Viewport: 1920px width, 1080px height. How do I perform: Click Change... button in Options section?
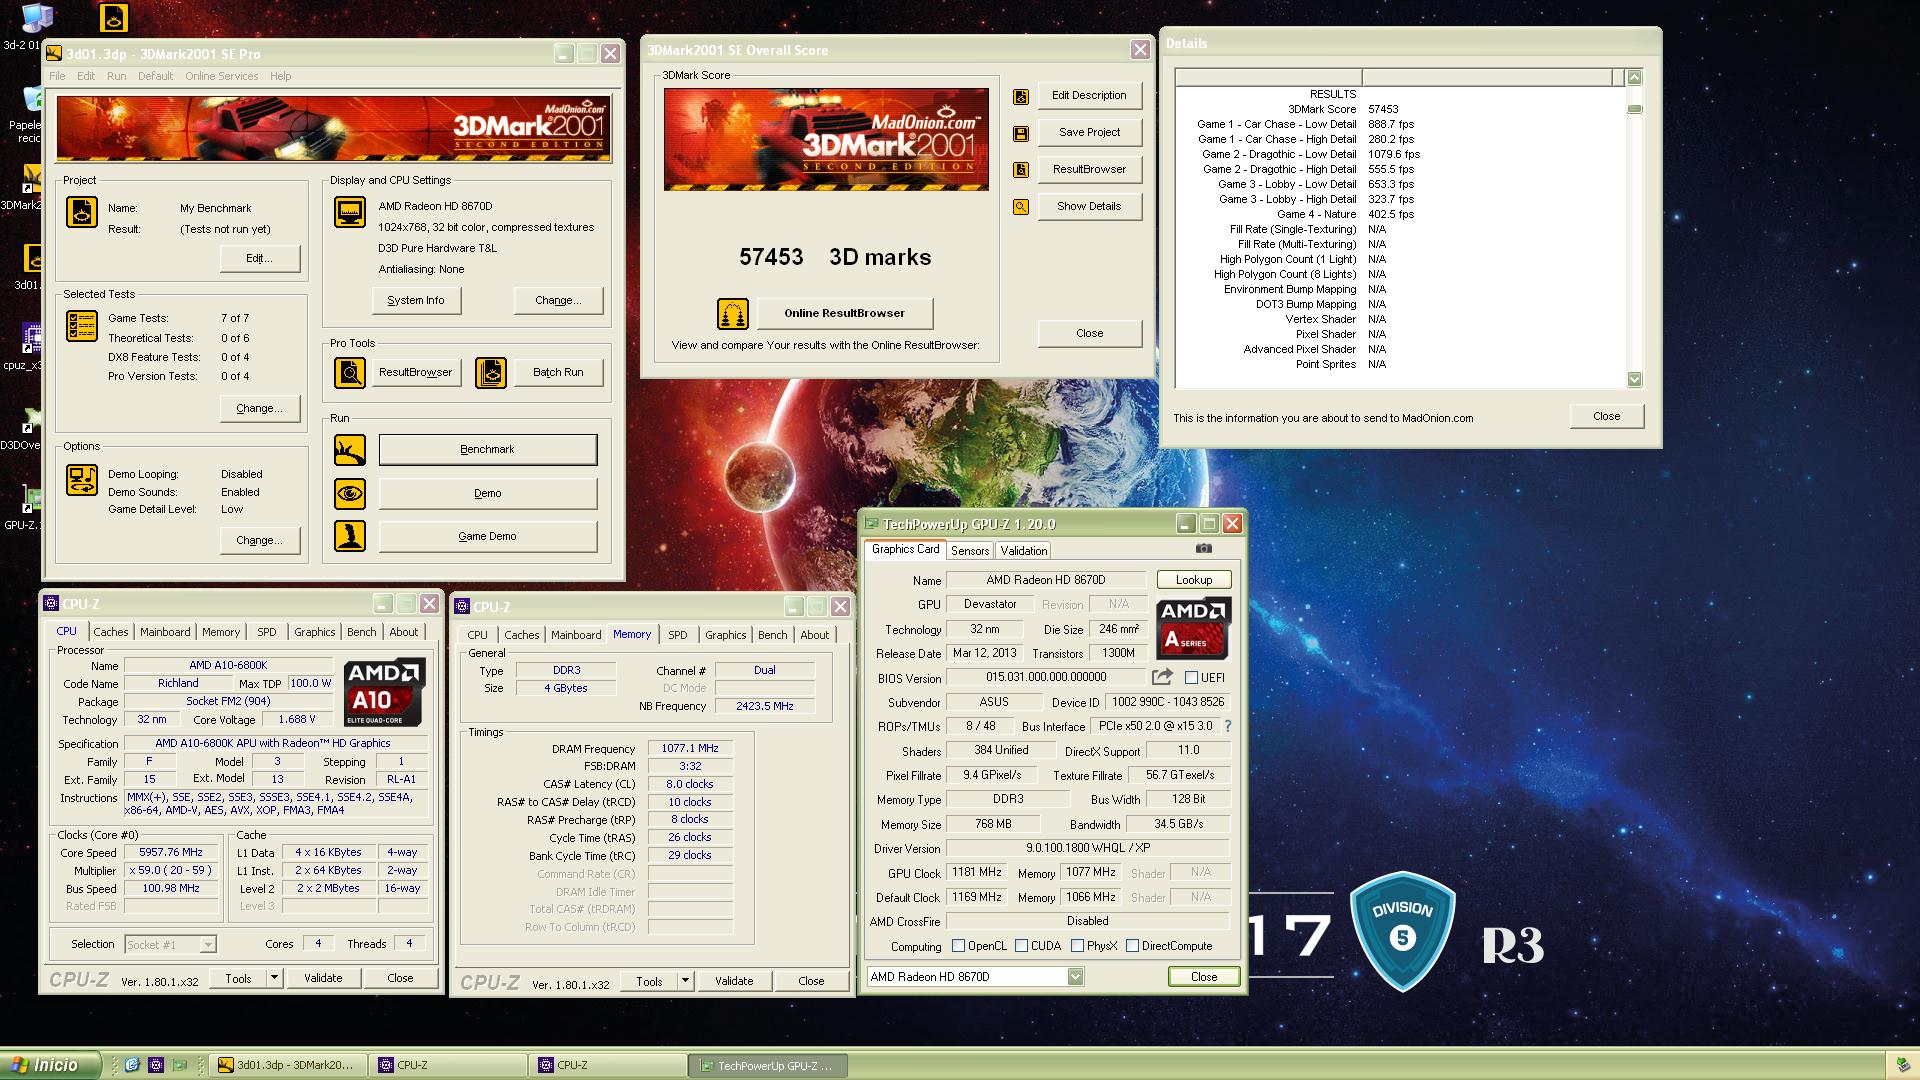click(x=260, y=540)
